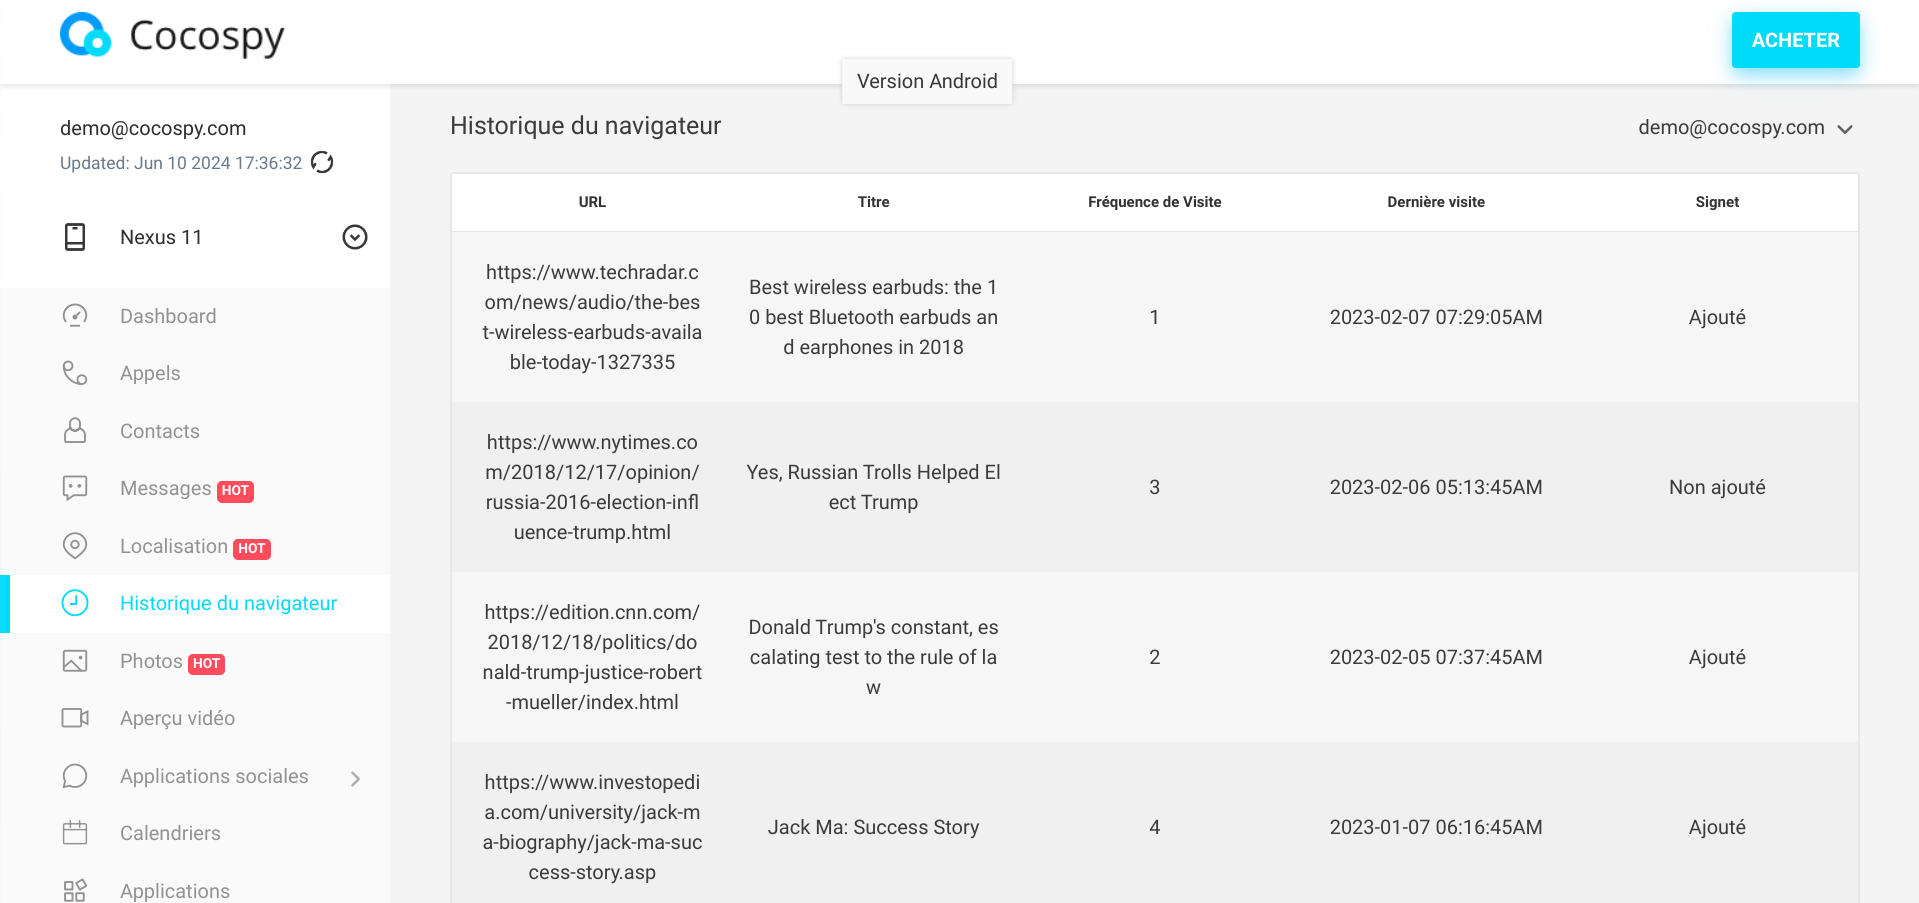Click the edition.cnn.com URL cell
The width and height of the screenshot is (1919, 903).
[x=592, y=657]
